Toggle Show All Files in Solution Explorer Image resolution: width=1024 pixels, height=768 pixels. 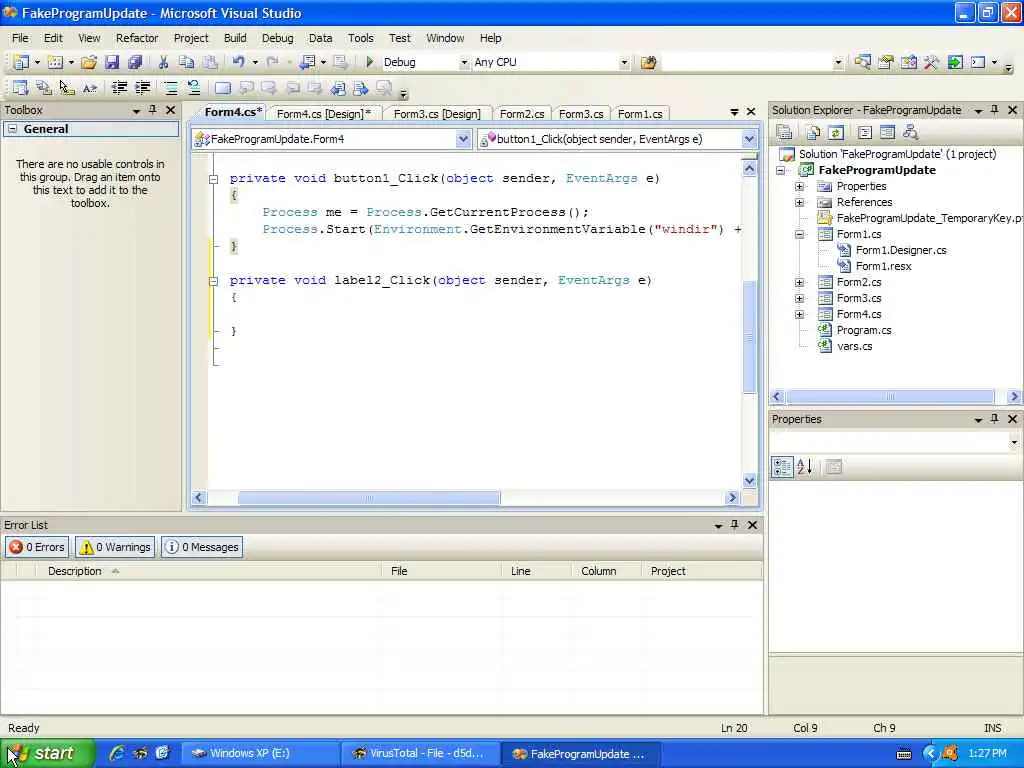coord(813,133)
